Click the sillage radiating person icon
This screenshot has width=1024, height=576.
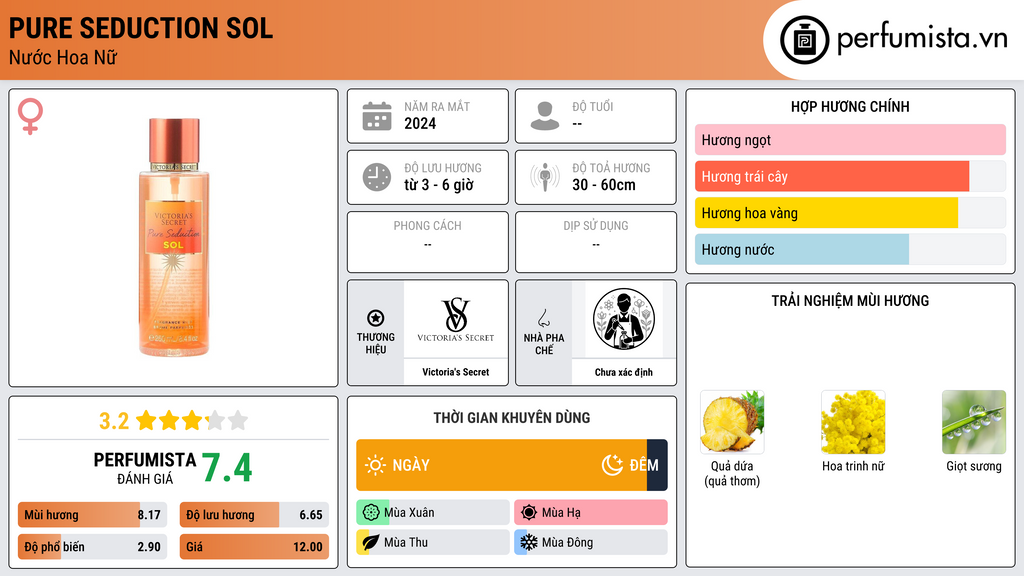click(x=545, y=177)
